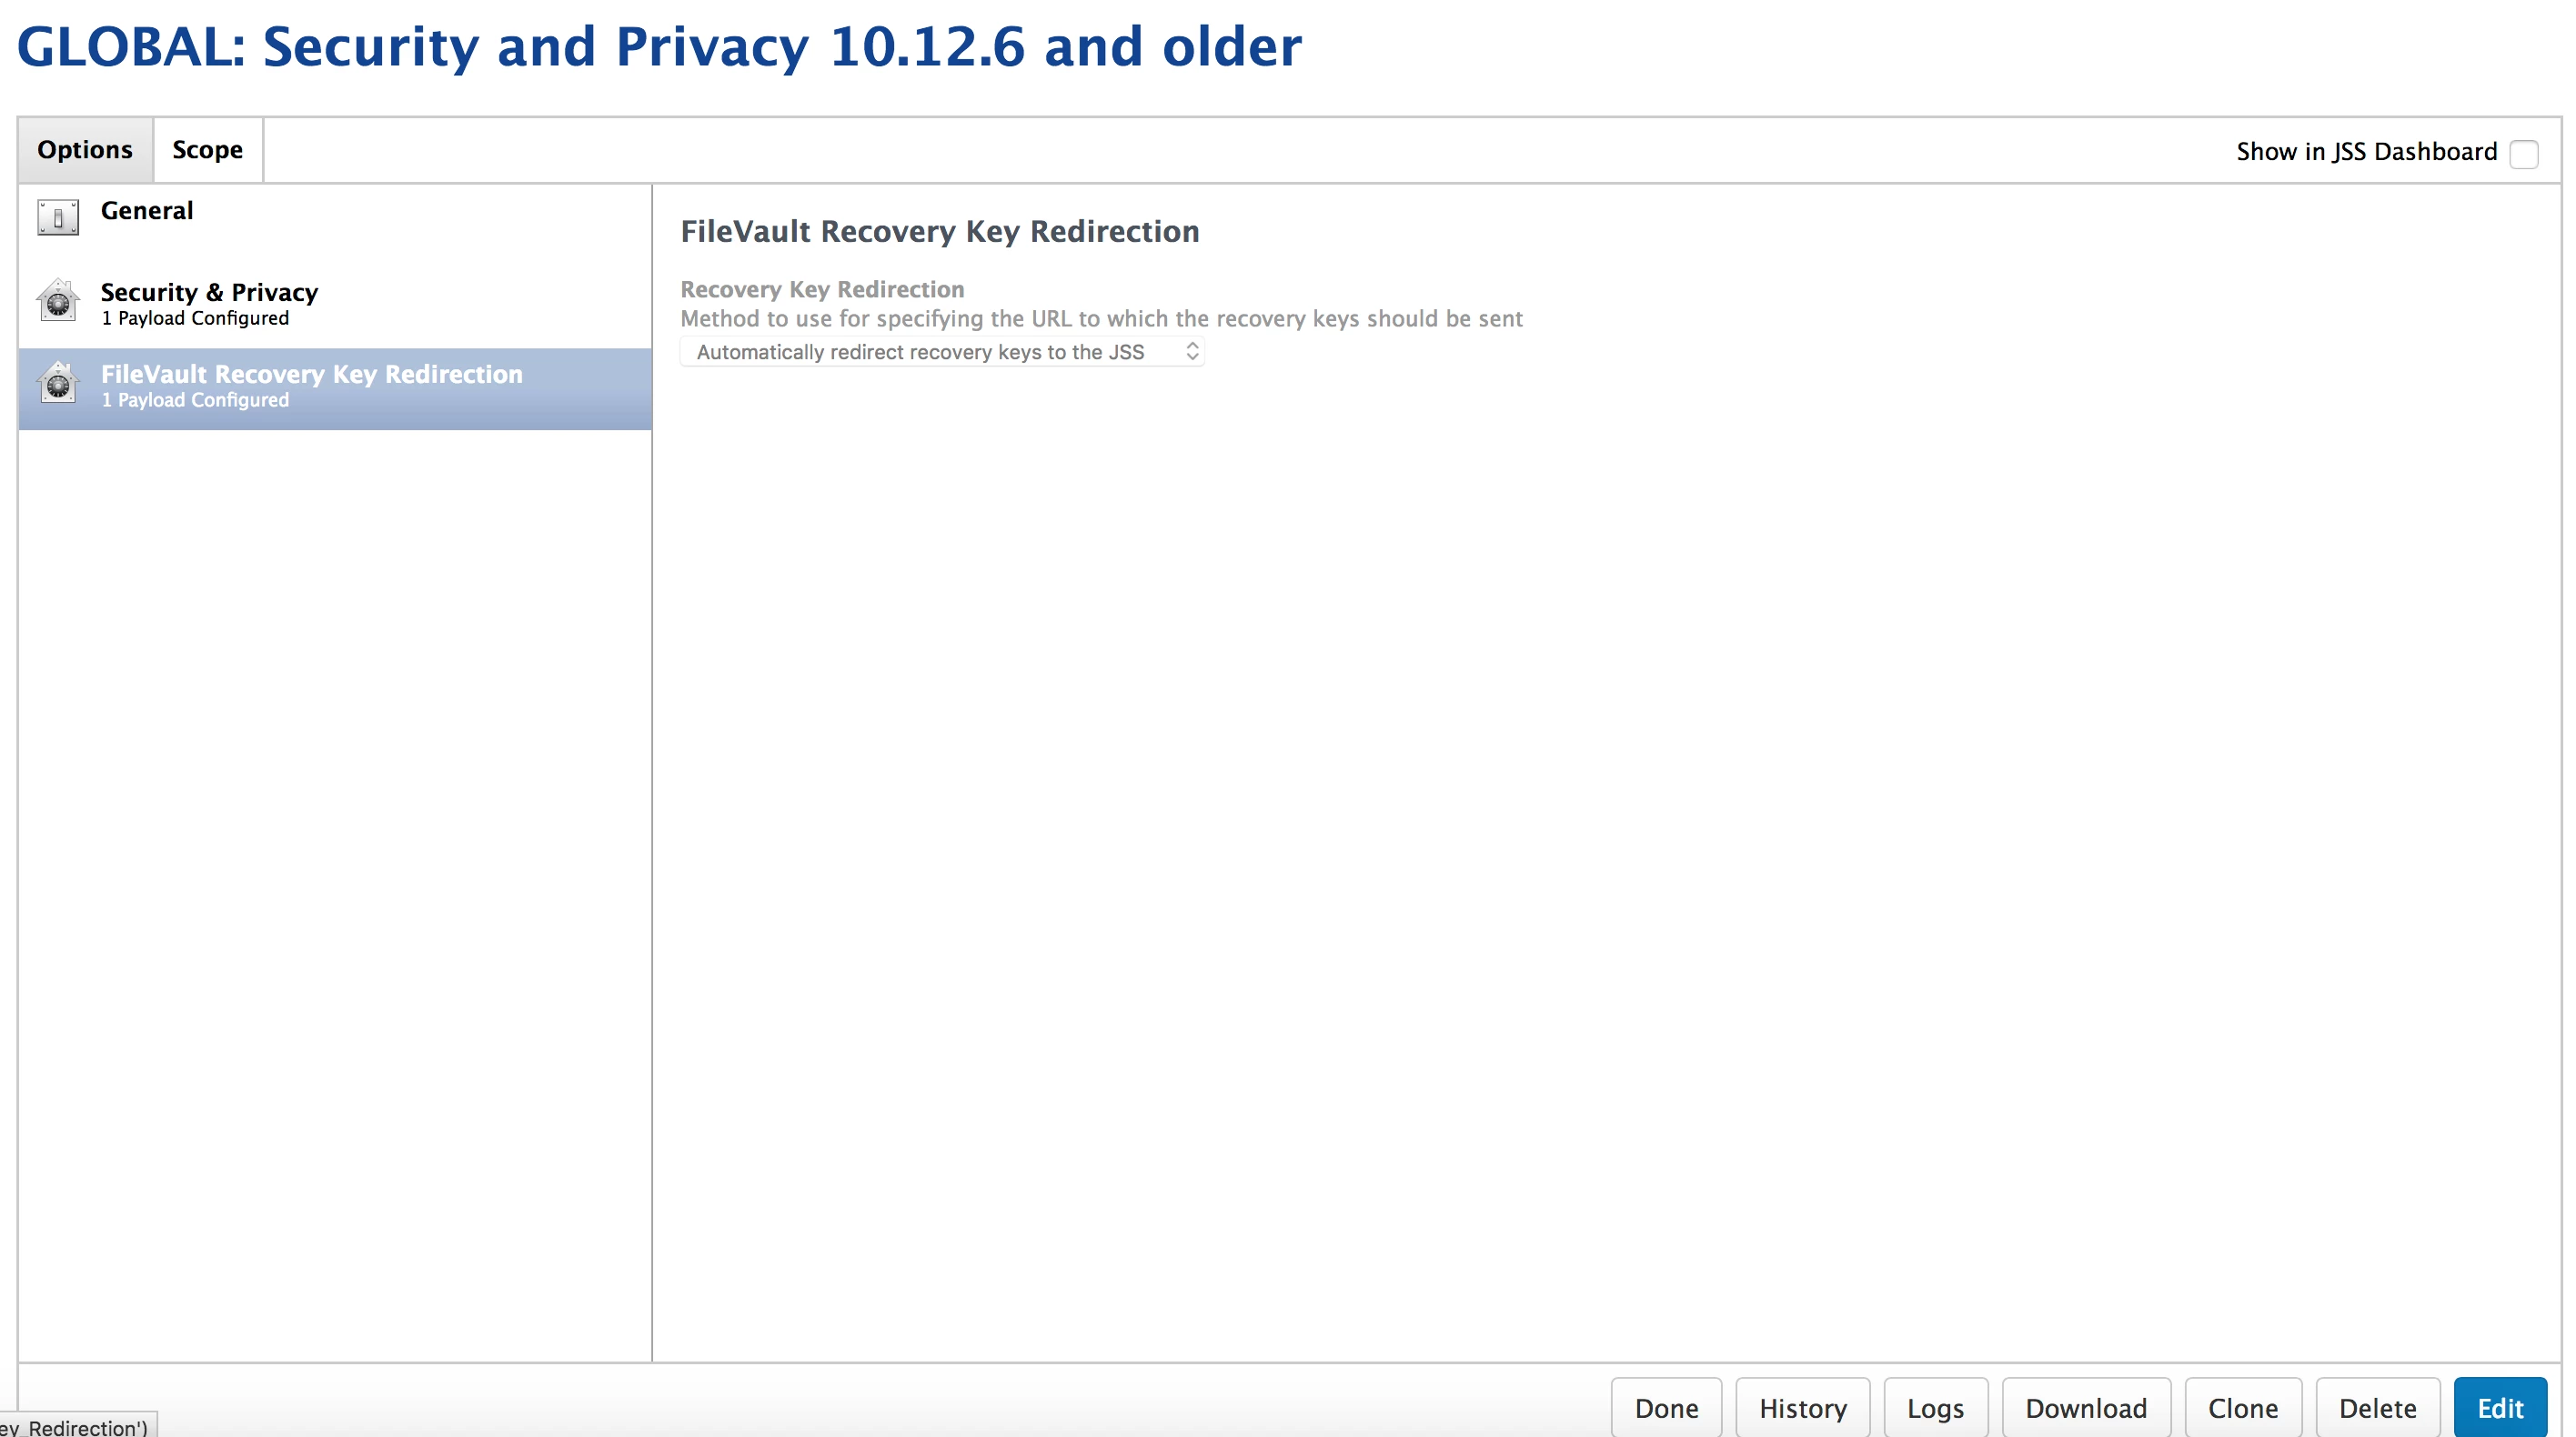The width and height of the screenshot is (2576, 1437).
Task: Clone this configuration profile
Action: click(x=2243, y=1408)
